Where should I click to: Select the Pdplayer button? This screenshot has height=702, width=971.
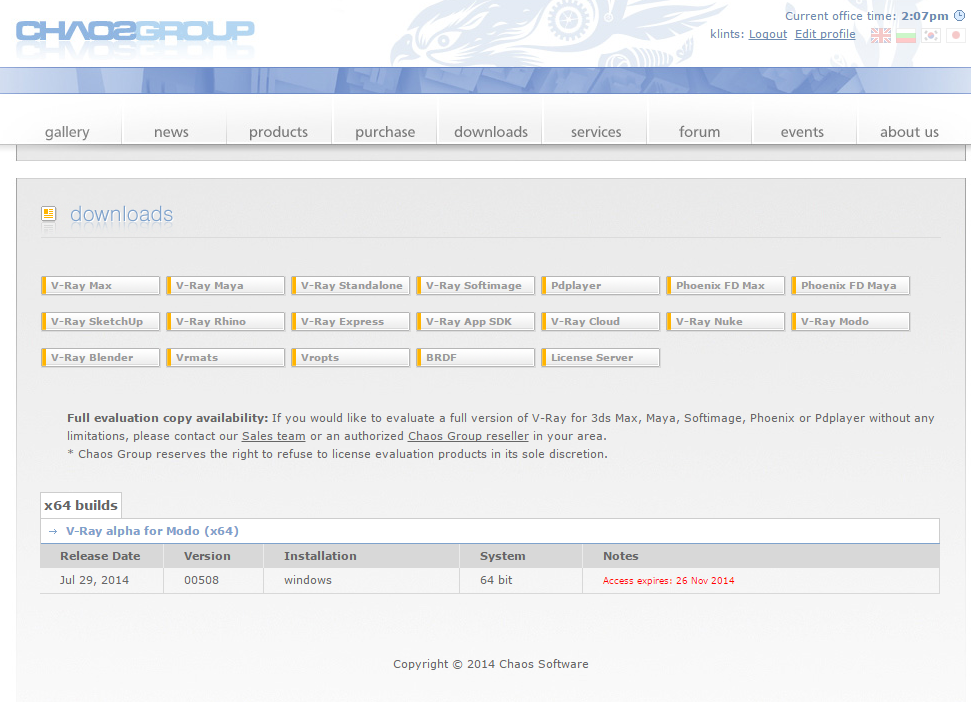(x=601, y=285)
